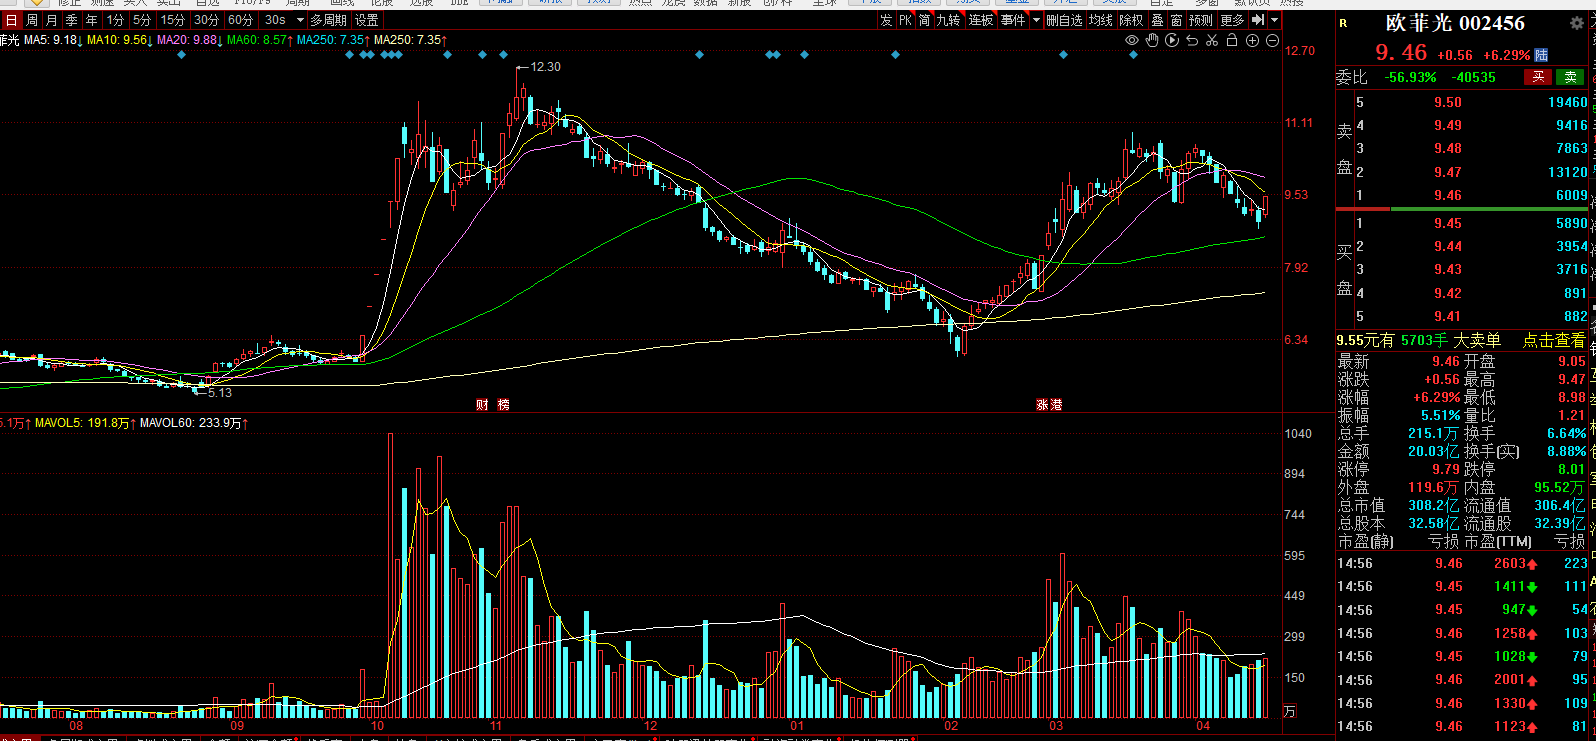Zoom in with the circled plus icon
The image size is (1596, 741).
[x=1252, y=40]
